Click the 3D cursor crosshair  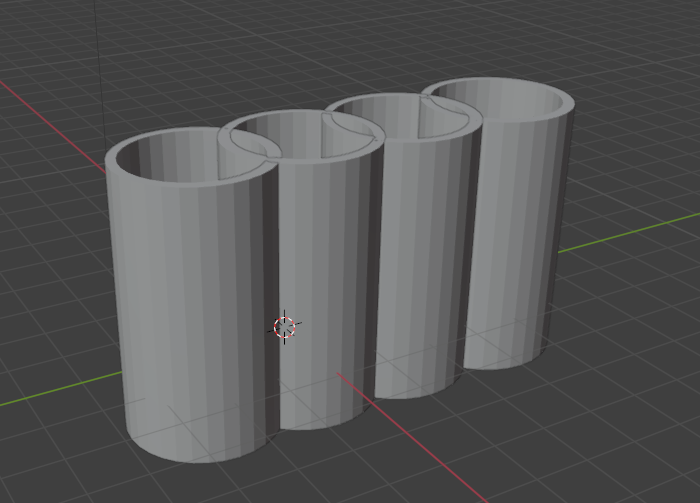(285, 327)
